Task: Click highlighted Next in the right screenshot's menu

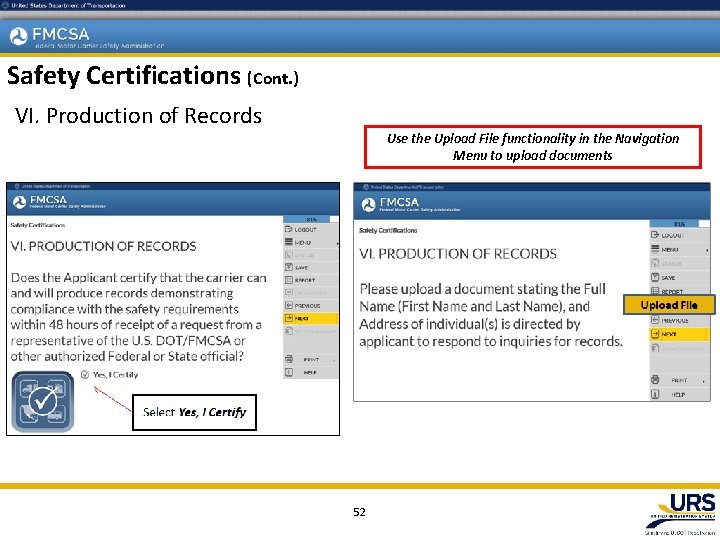Action: pos(680,334)
